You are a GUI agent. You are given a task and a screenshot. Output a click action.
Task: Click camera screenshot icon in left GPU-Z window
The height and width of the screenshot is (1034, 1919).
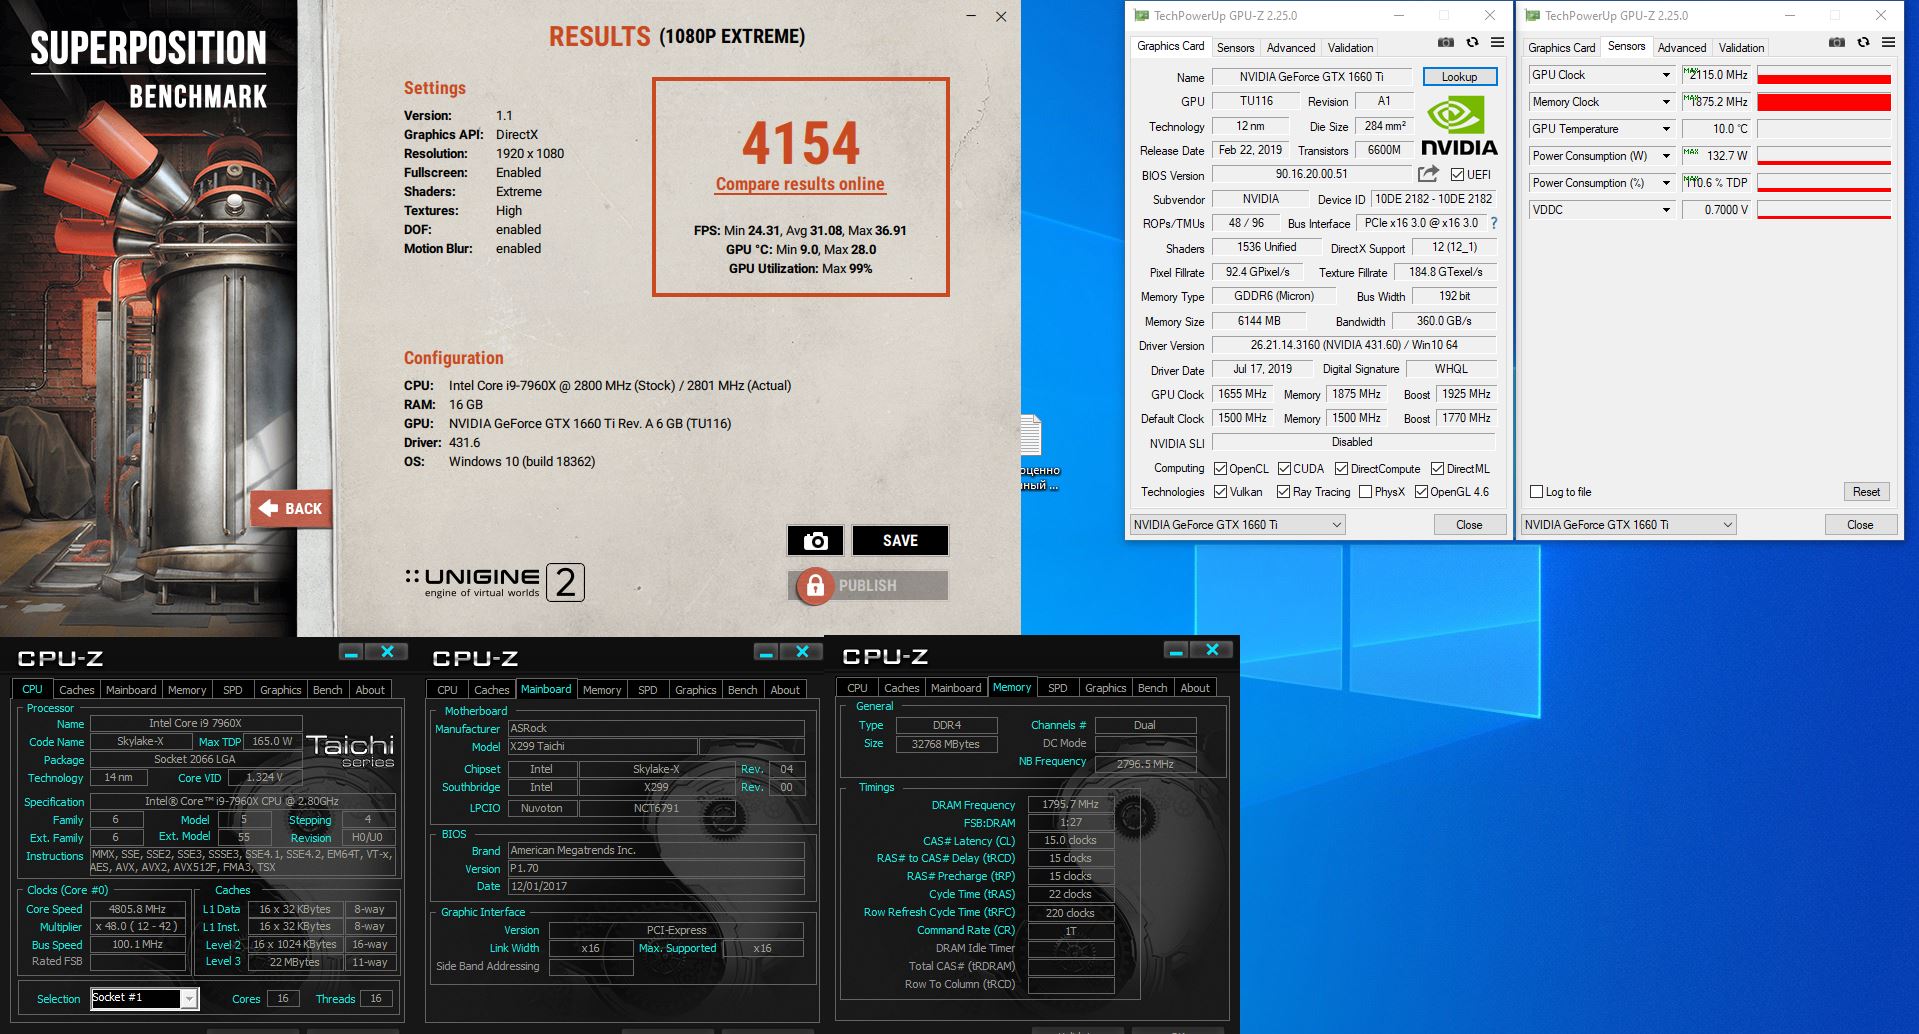tap(1445, 43)
